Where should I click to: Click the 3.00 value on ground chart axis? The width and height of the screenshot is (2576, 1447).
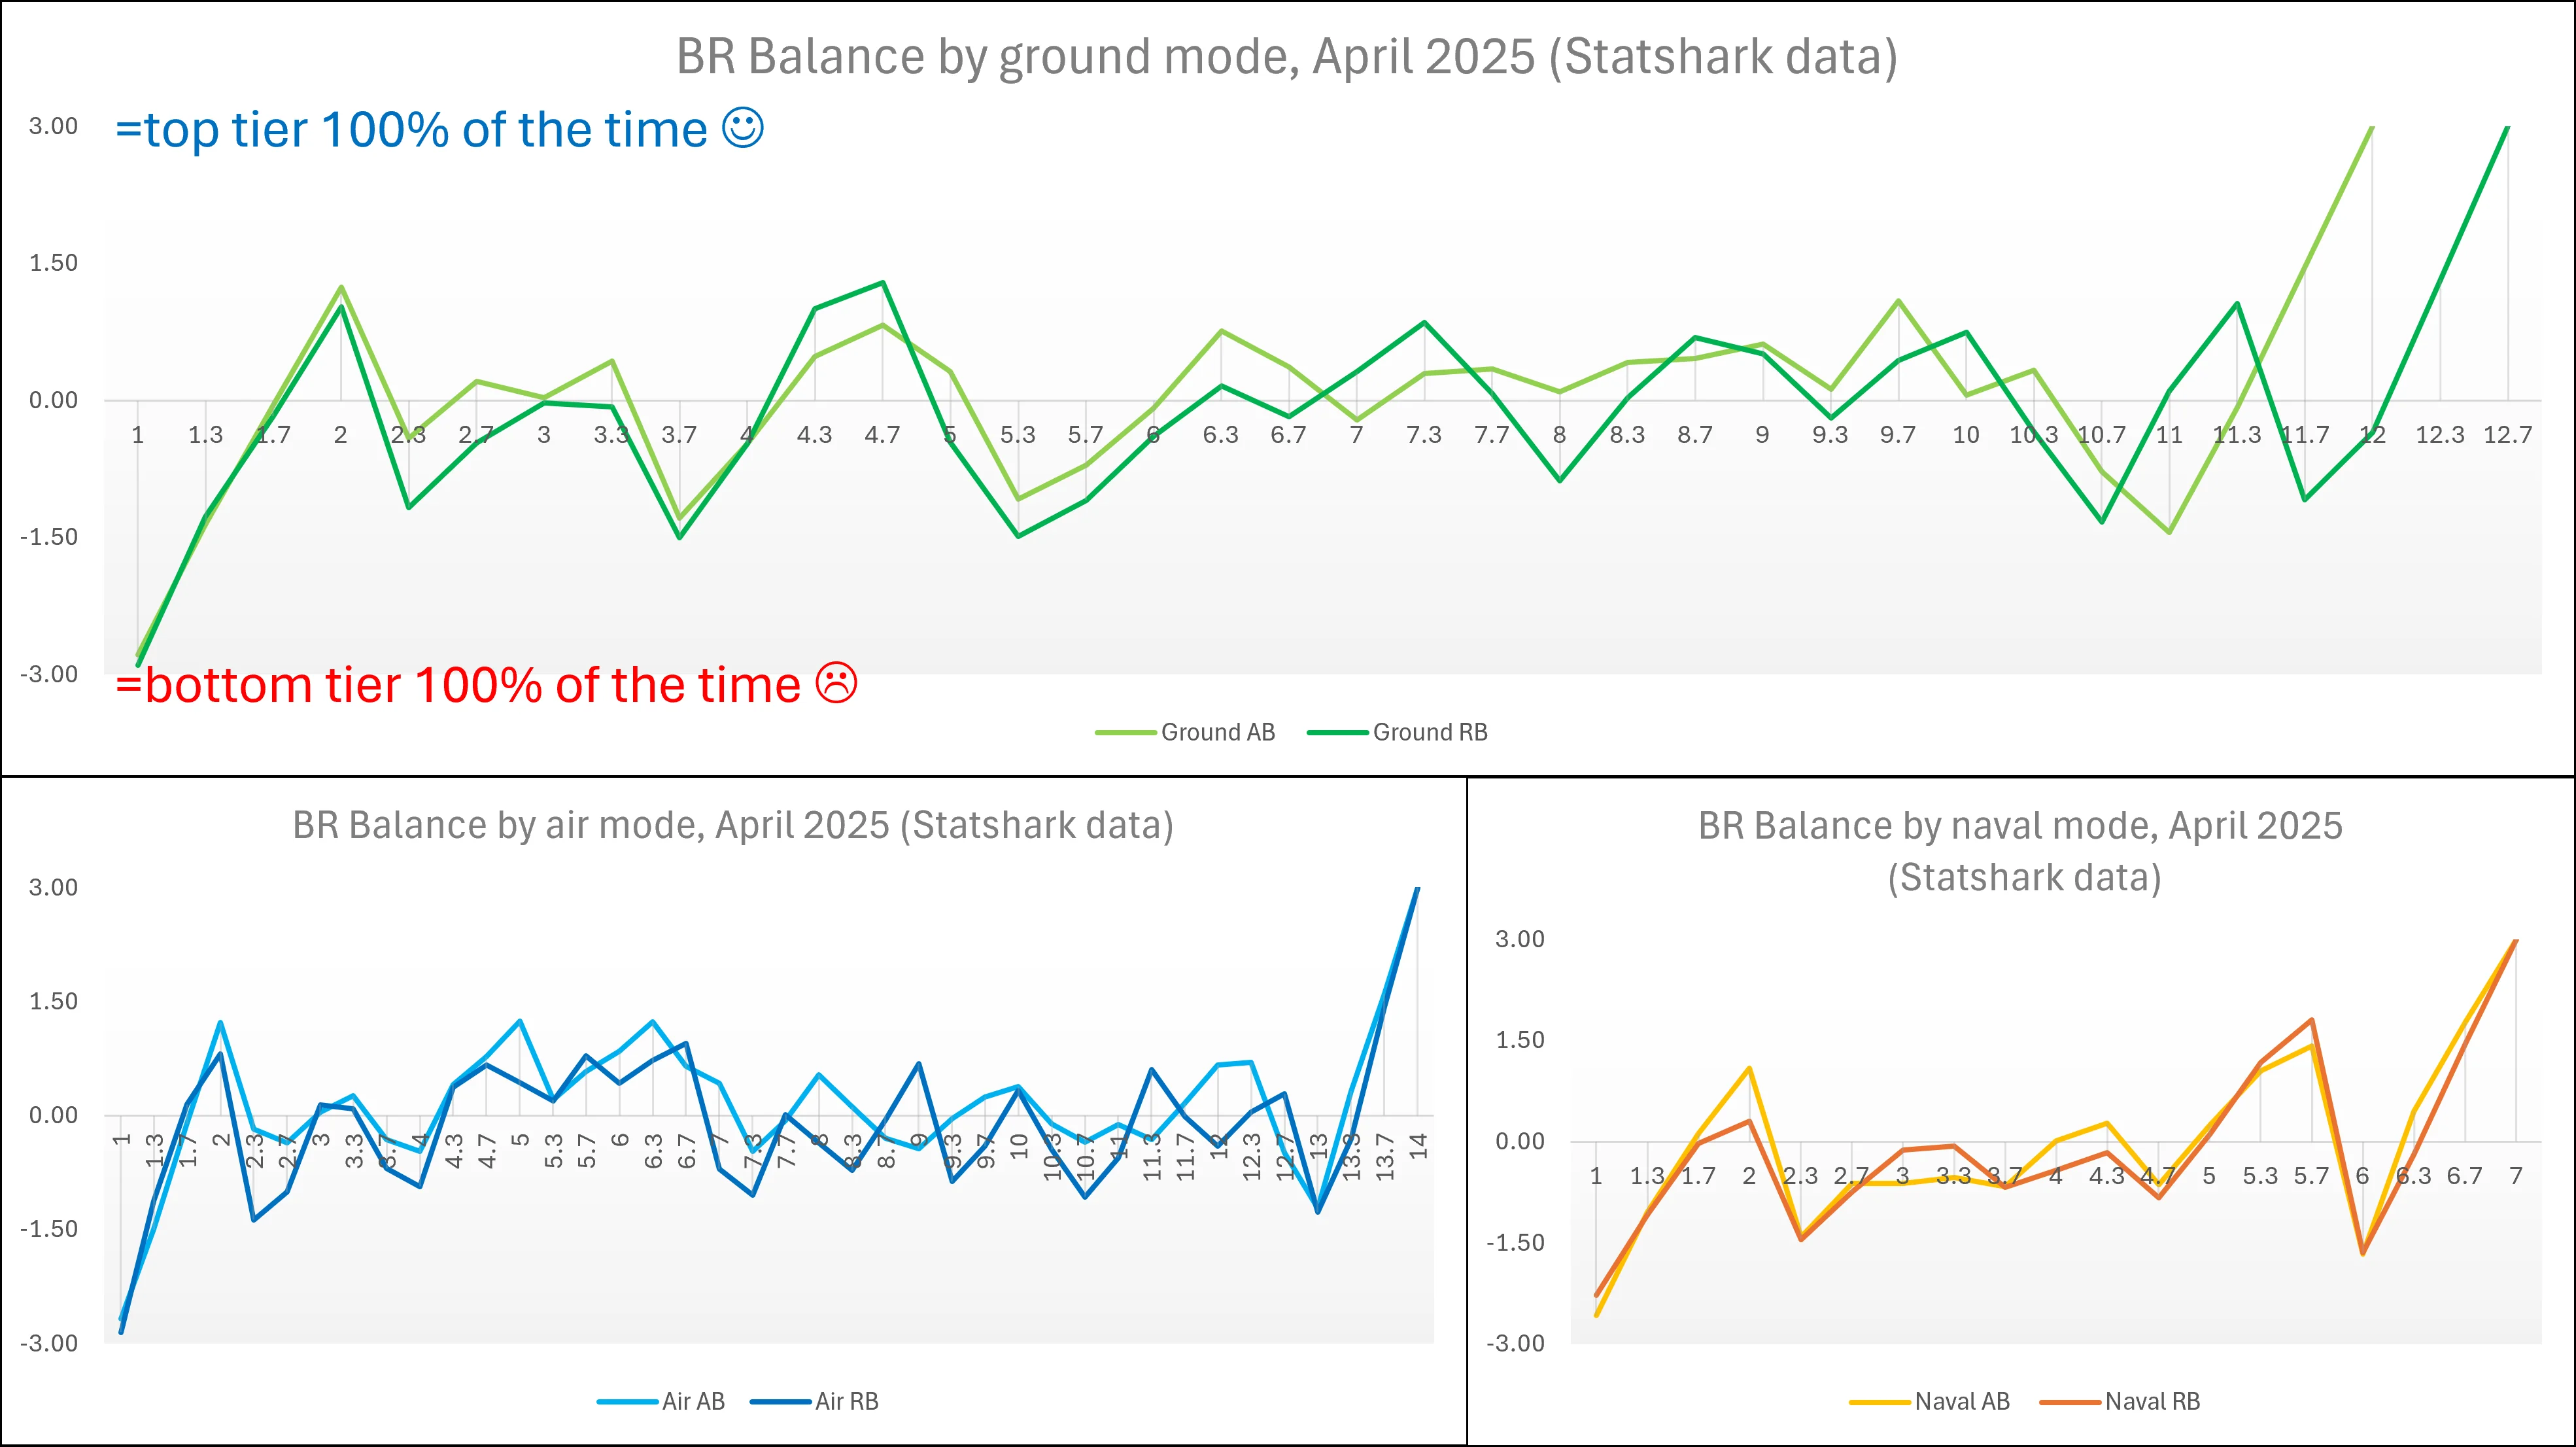pos(53,126)
